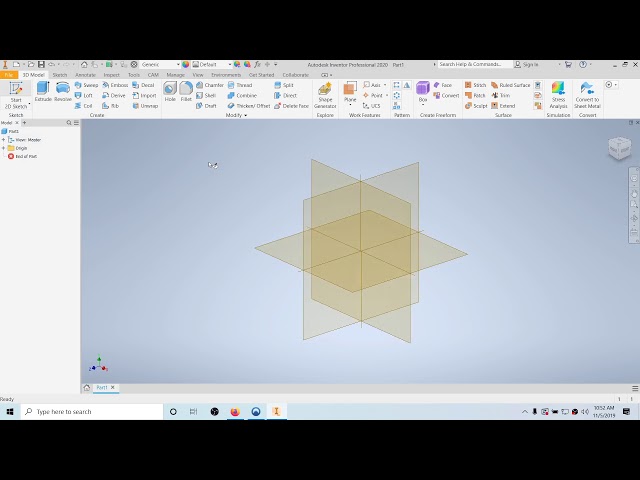The width and height of the screenshot is (640, 480).
Task: Open the Manage ribbon tab
Action: pos(176,75)
